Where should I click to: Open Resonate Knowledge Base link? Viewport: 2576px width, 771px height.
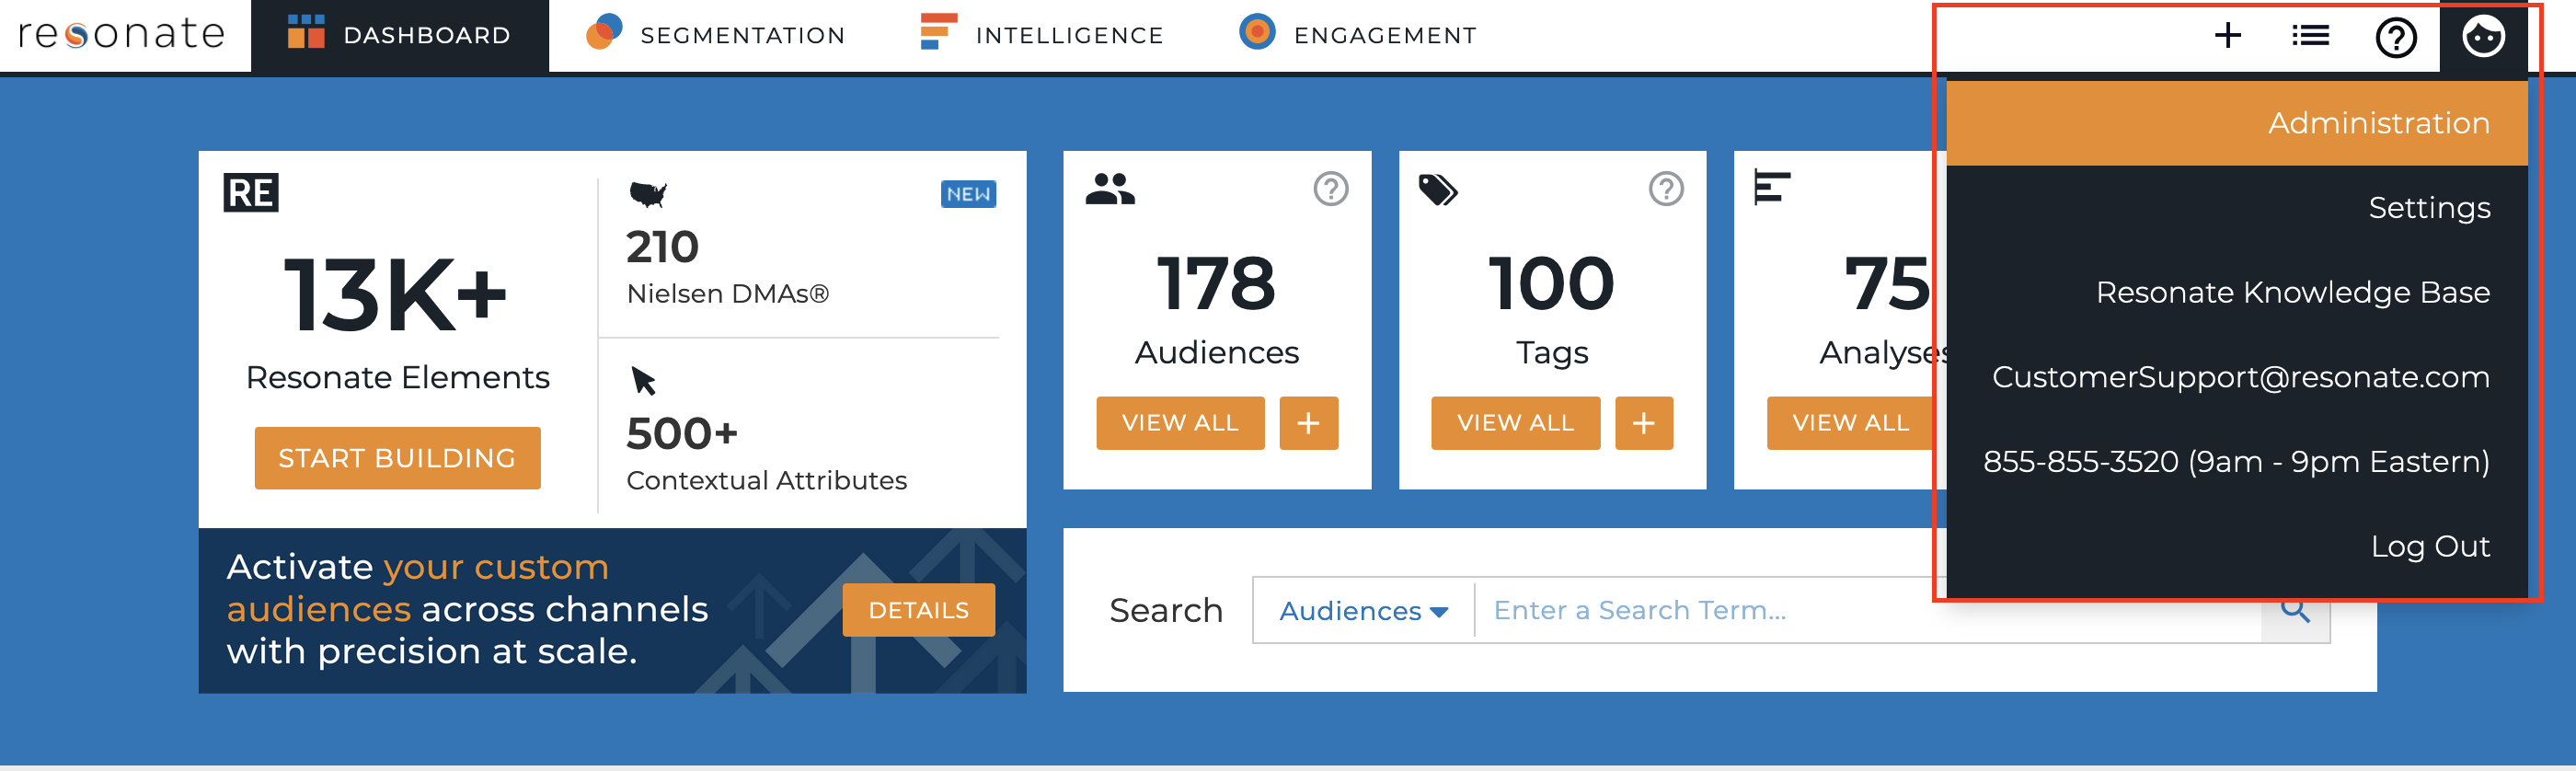tap(2236, 292)
